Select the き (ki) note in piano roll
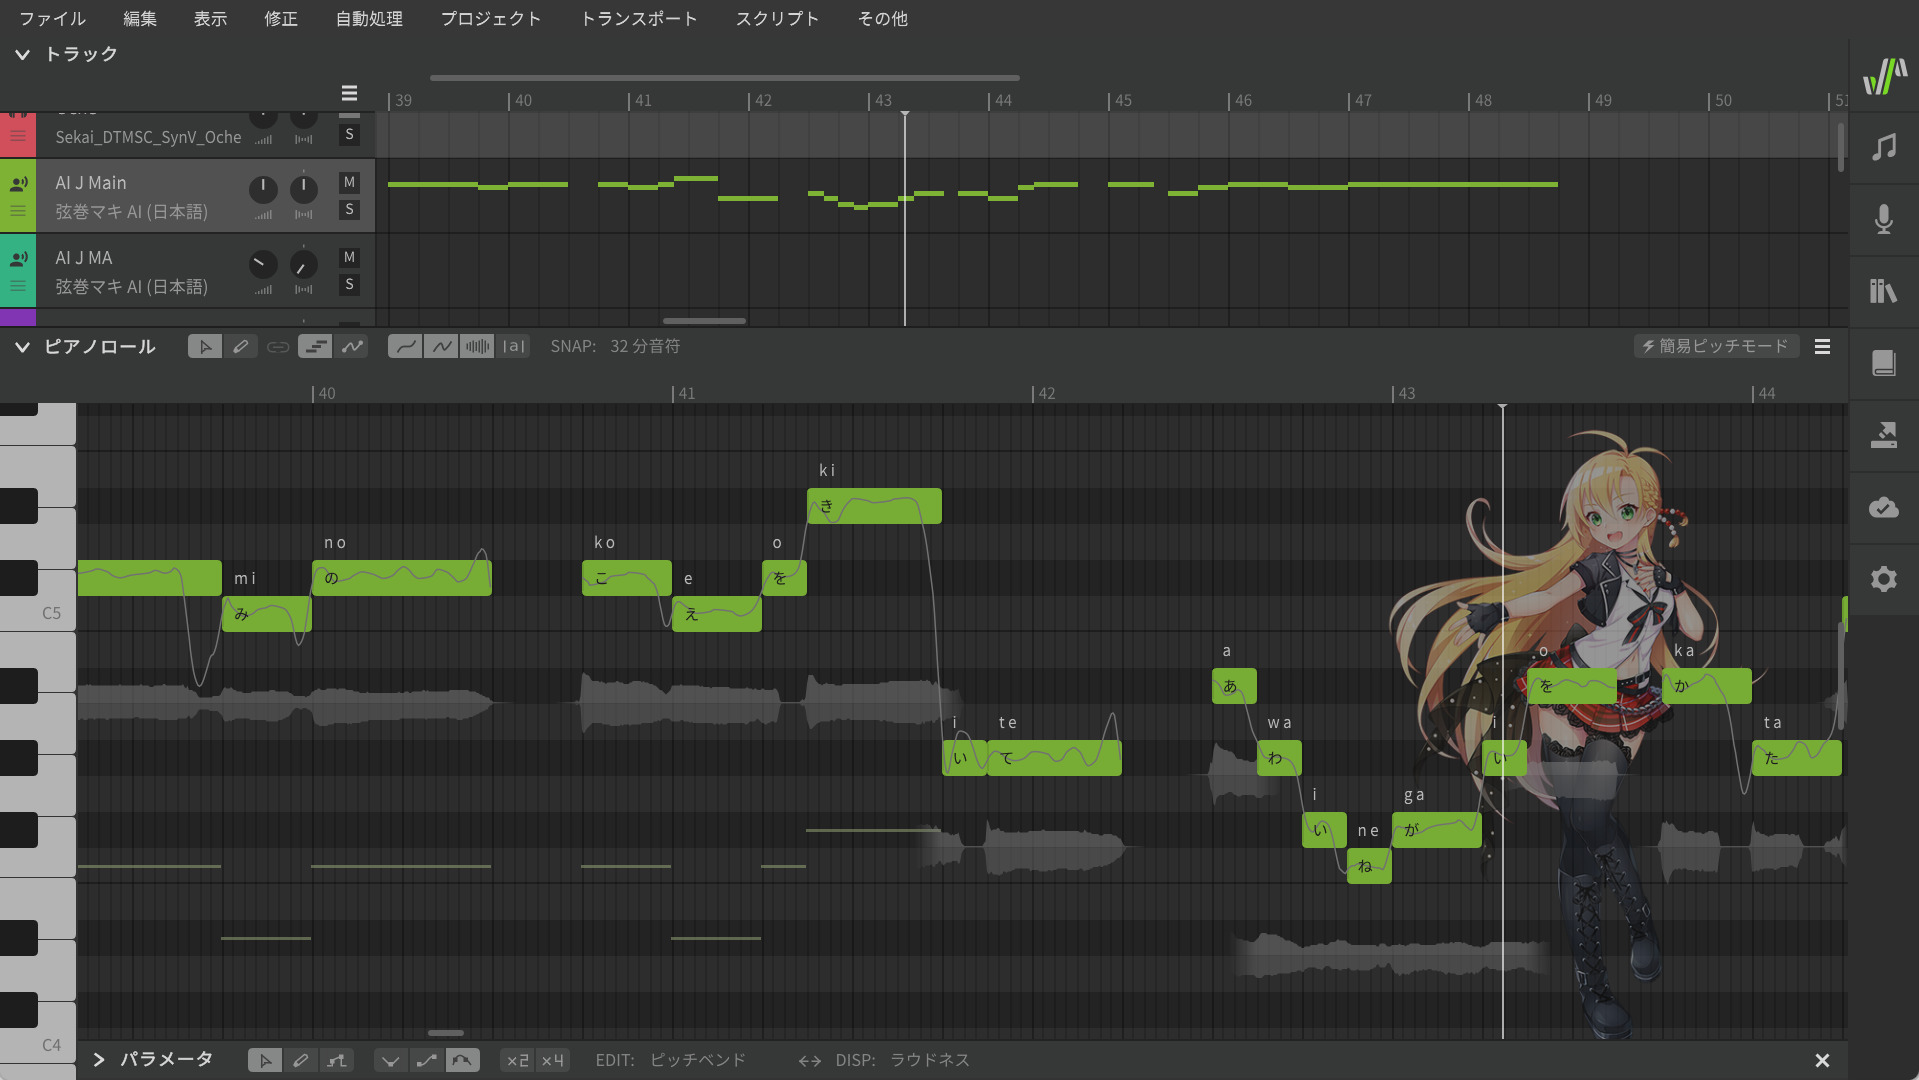The height and width of the screenshot is (1080, 1919). (x=874, y=506)
